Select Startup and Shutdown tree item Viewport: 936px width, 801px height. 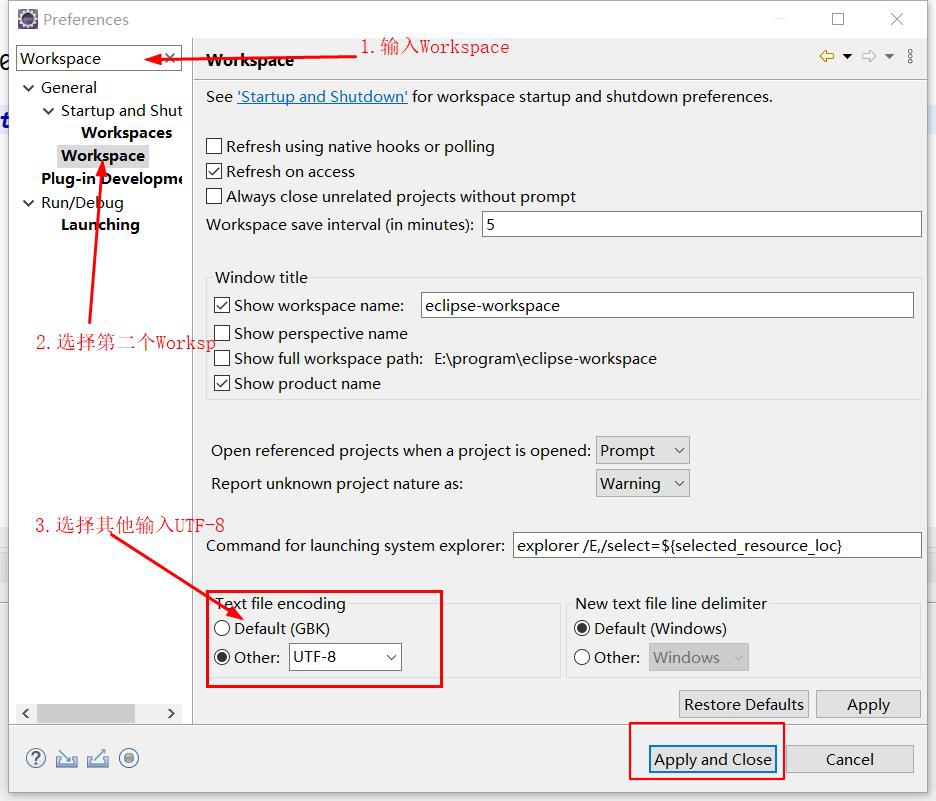[x=122, y=111]
